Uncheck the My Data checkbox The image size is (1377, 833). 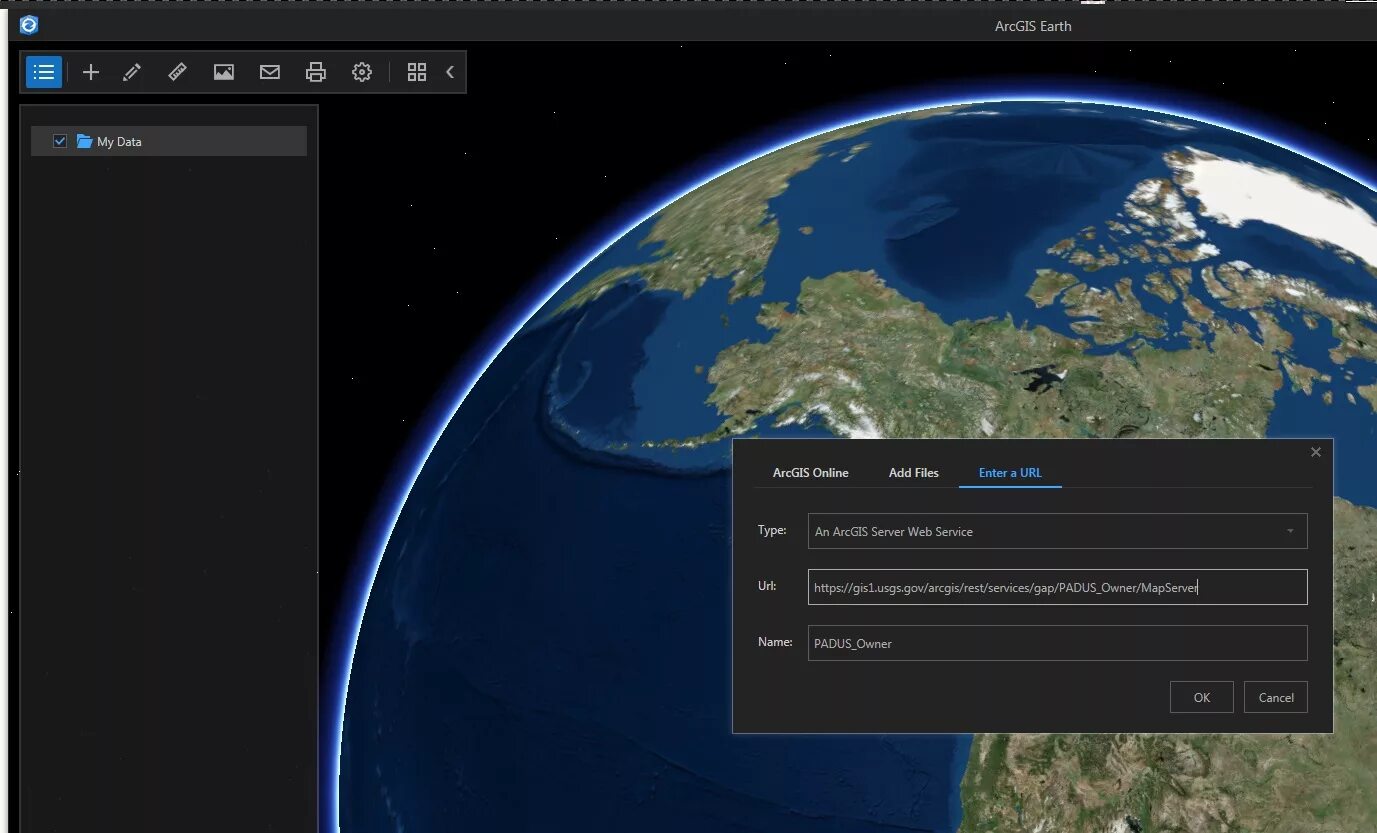tap(59, 141)
